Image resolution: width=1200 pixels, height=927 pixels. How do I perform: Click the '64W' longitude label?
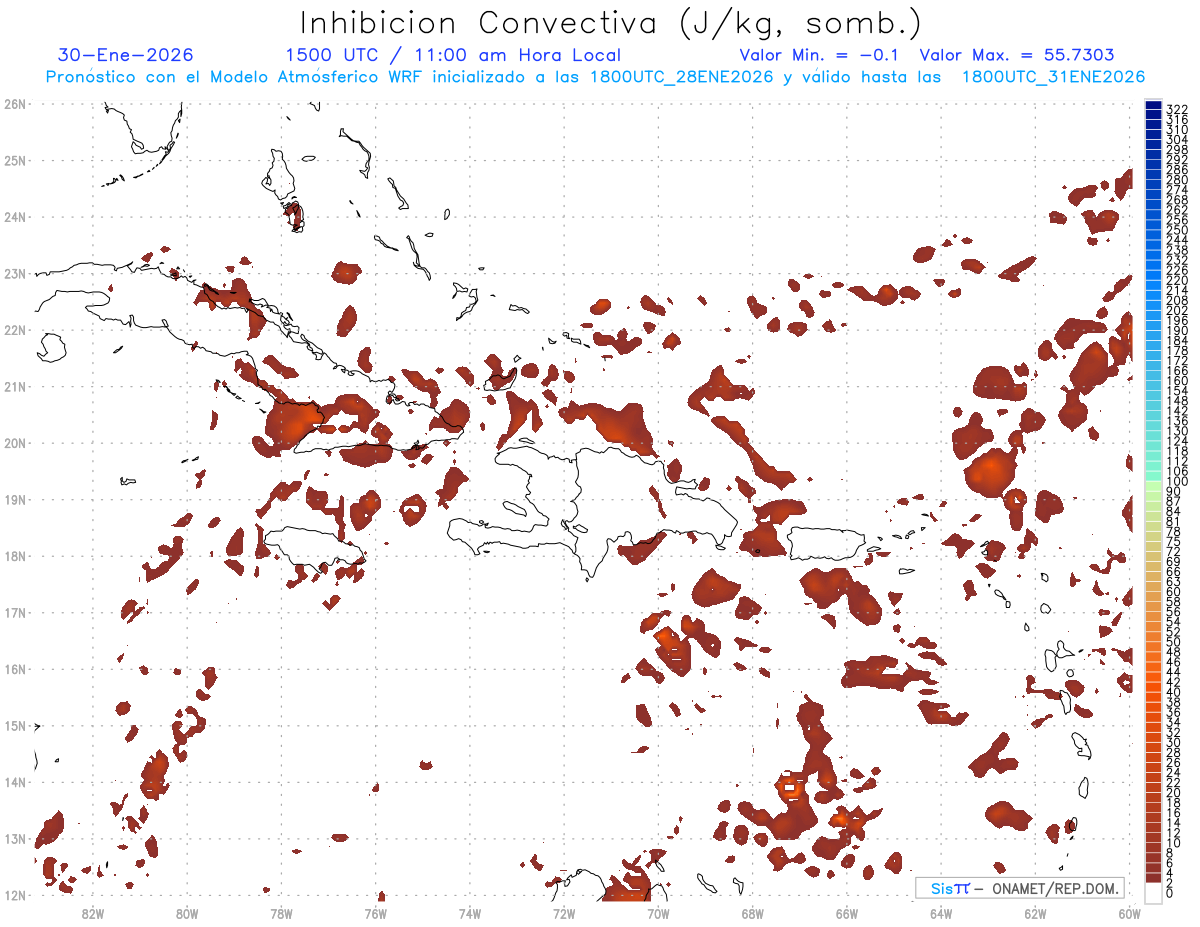pyautogui.click(x=941, y=913)
